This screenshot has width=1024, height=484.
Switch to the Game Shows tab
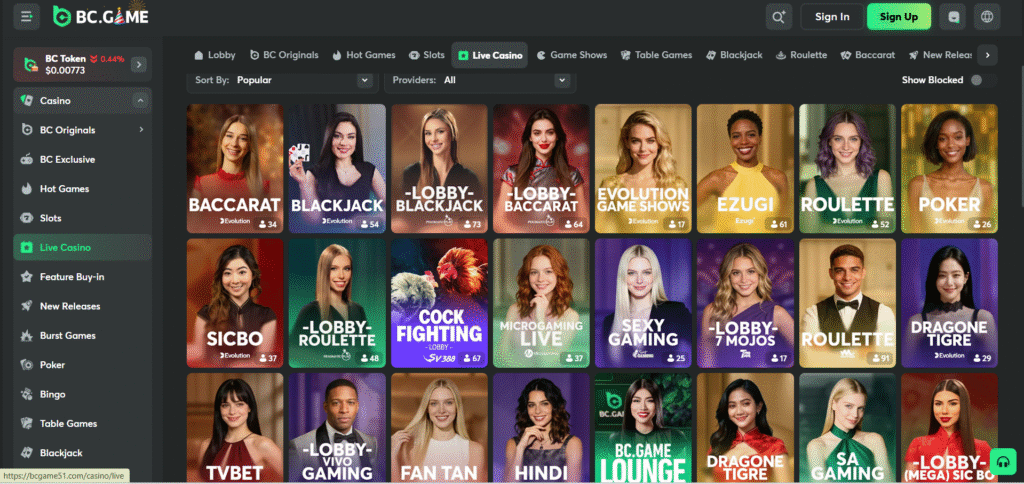[572, 55]
